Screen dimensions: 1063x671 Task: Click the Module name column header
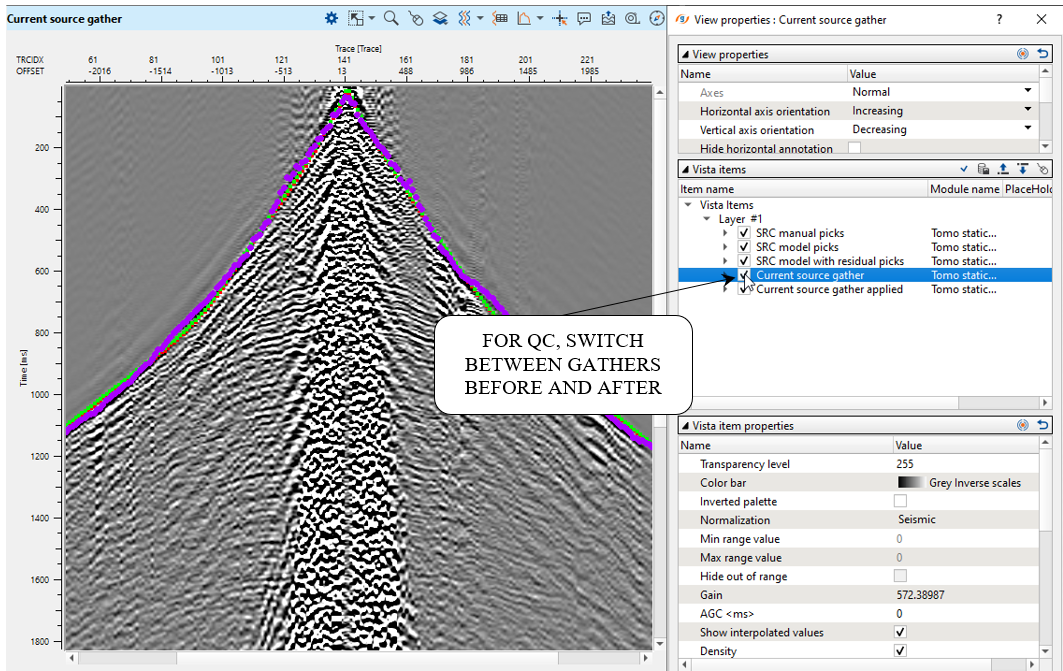coord(964,189)
